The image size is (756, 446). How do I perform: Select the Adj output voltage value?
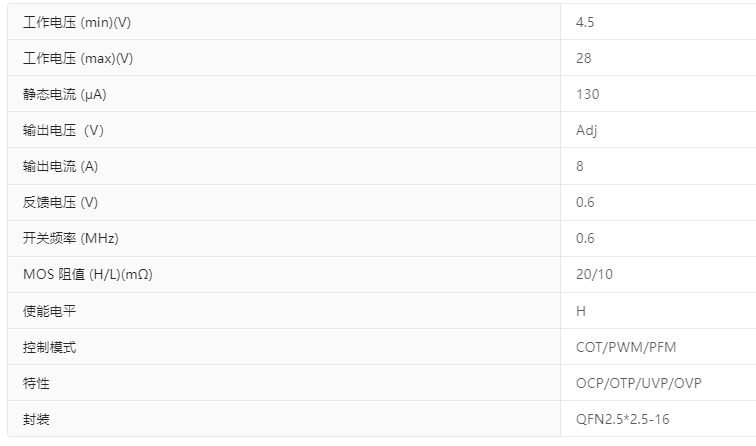[587, 130]
